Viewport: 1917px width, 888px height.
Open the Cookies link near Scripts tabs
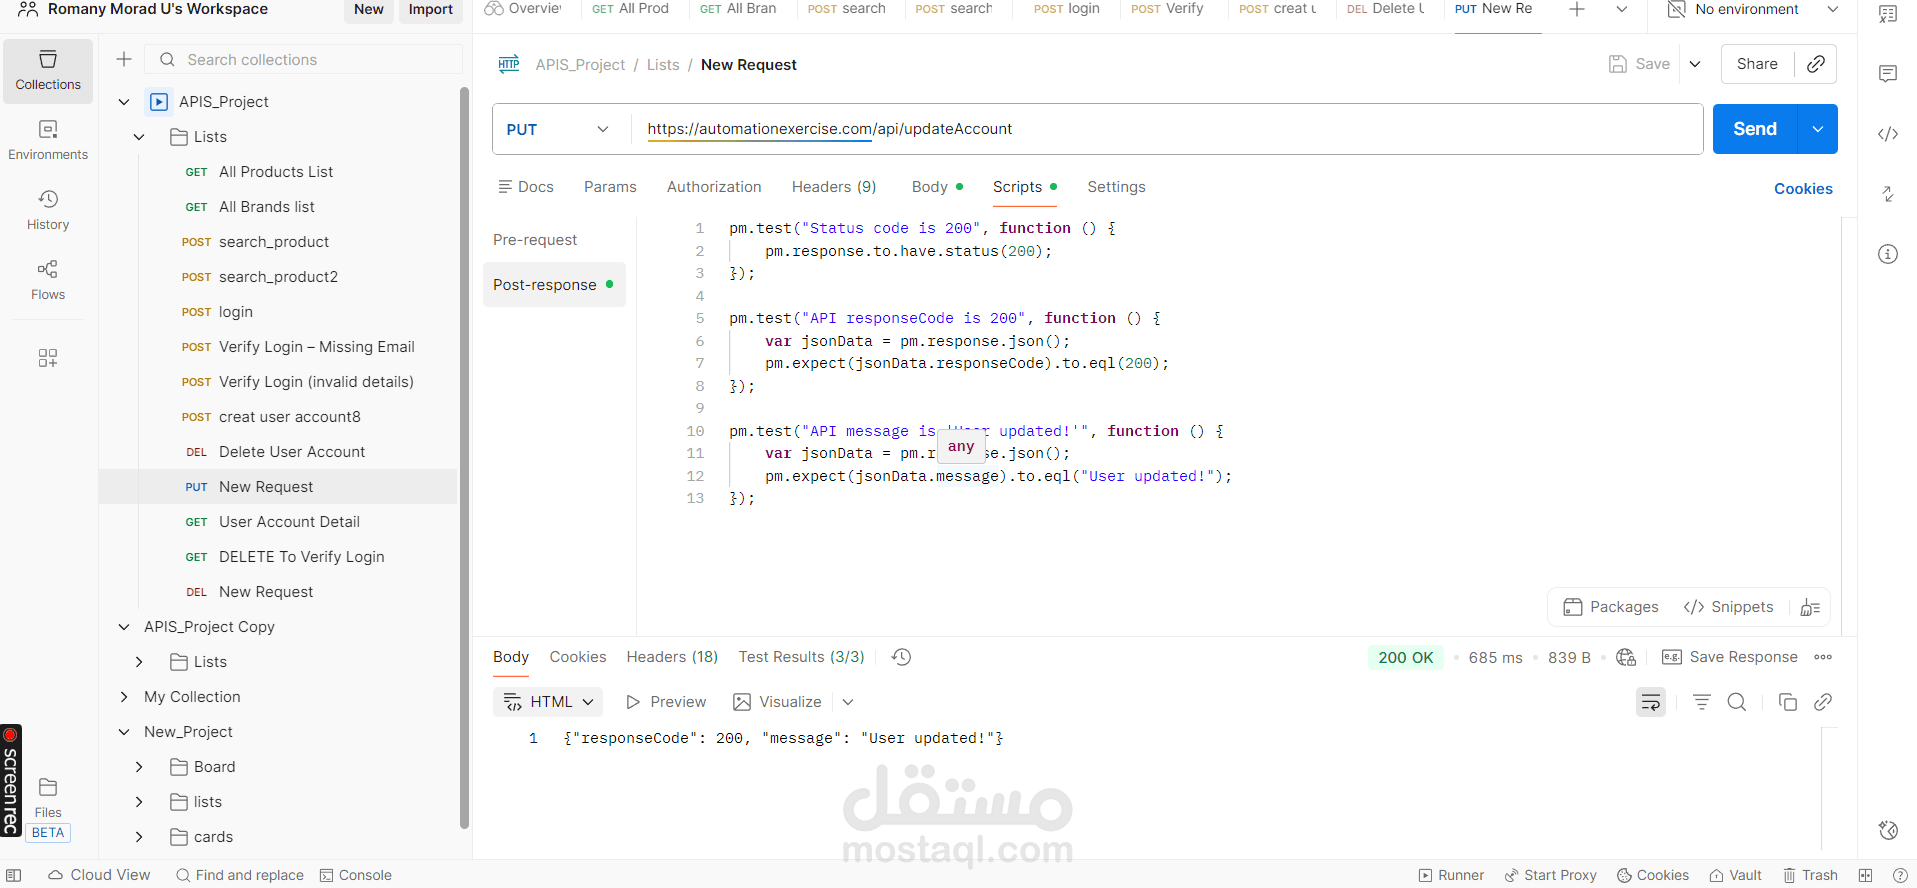point(1803,189)
